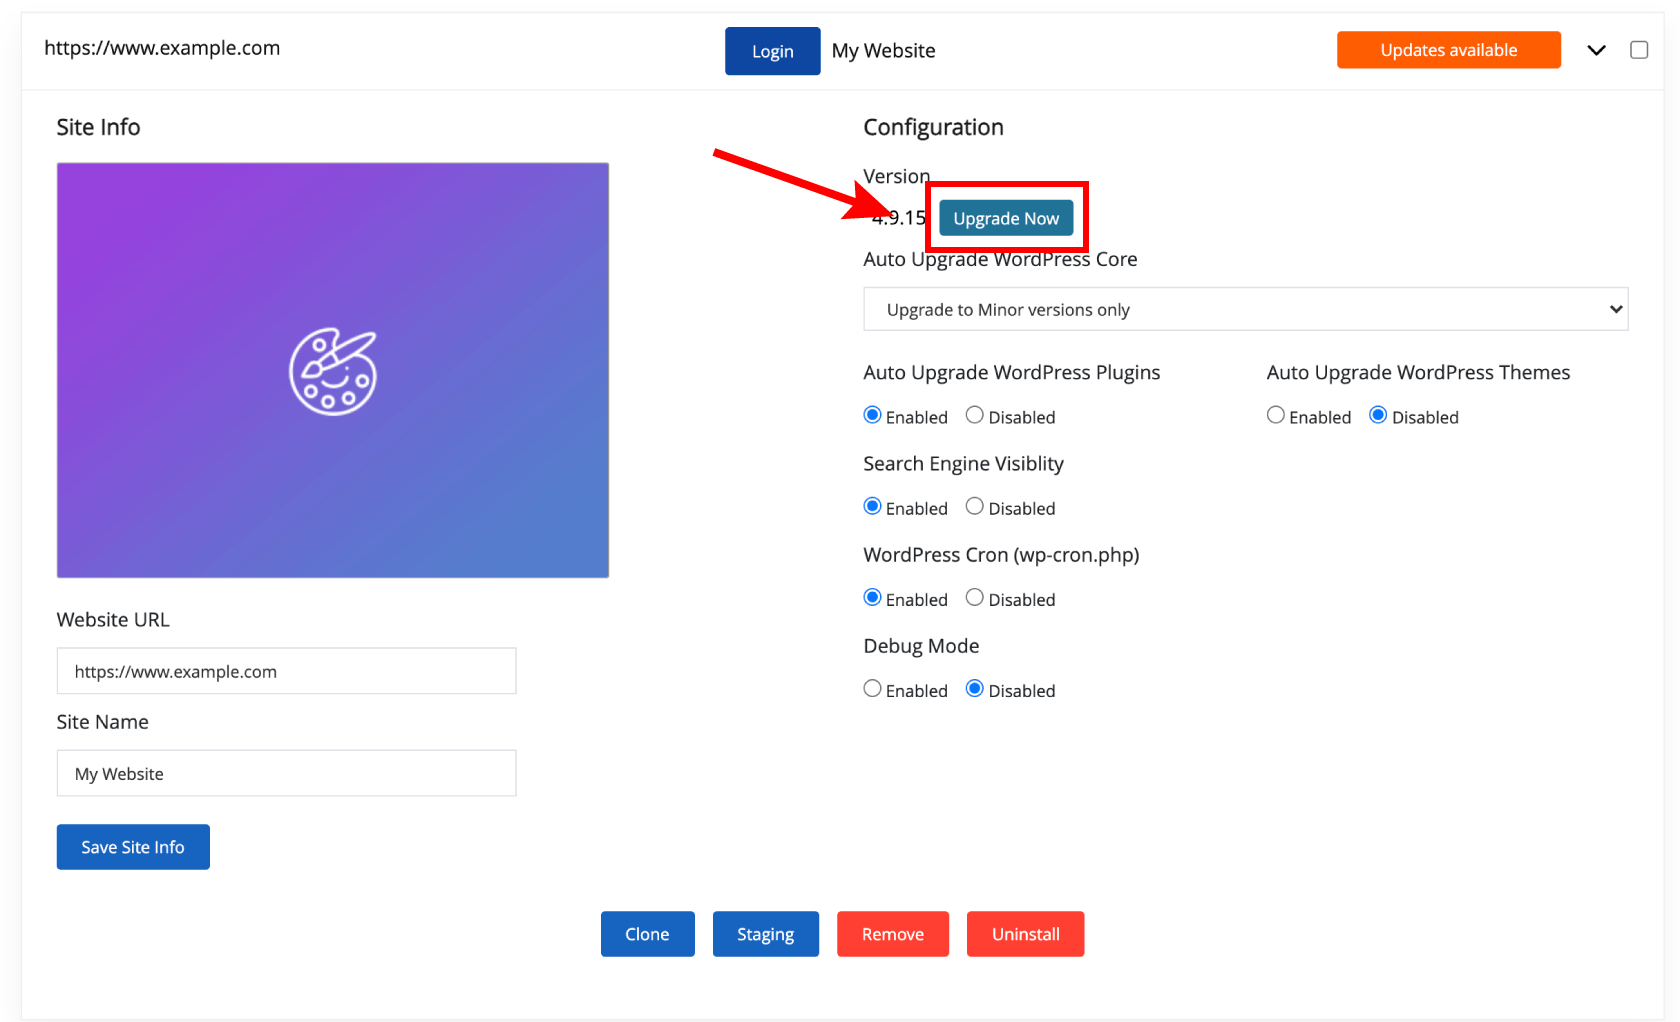
Task: Select Disabled for Auto Upgrade WordPress Themes
Action: 1378,415
